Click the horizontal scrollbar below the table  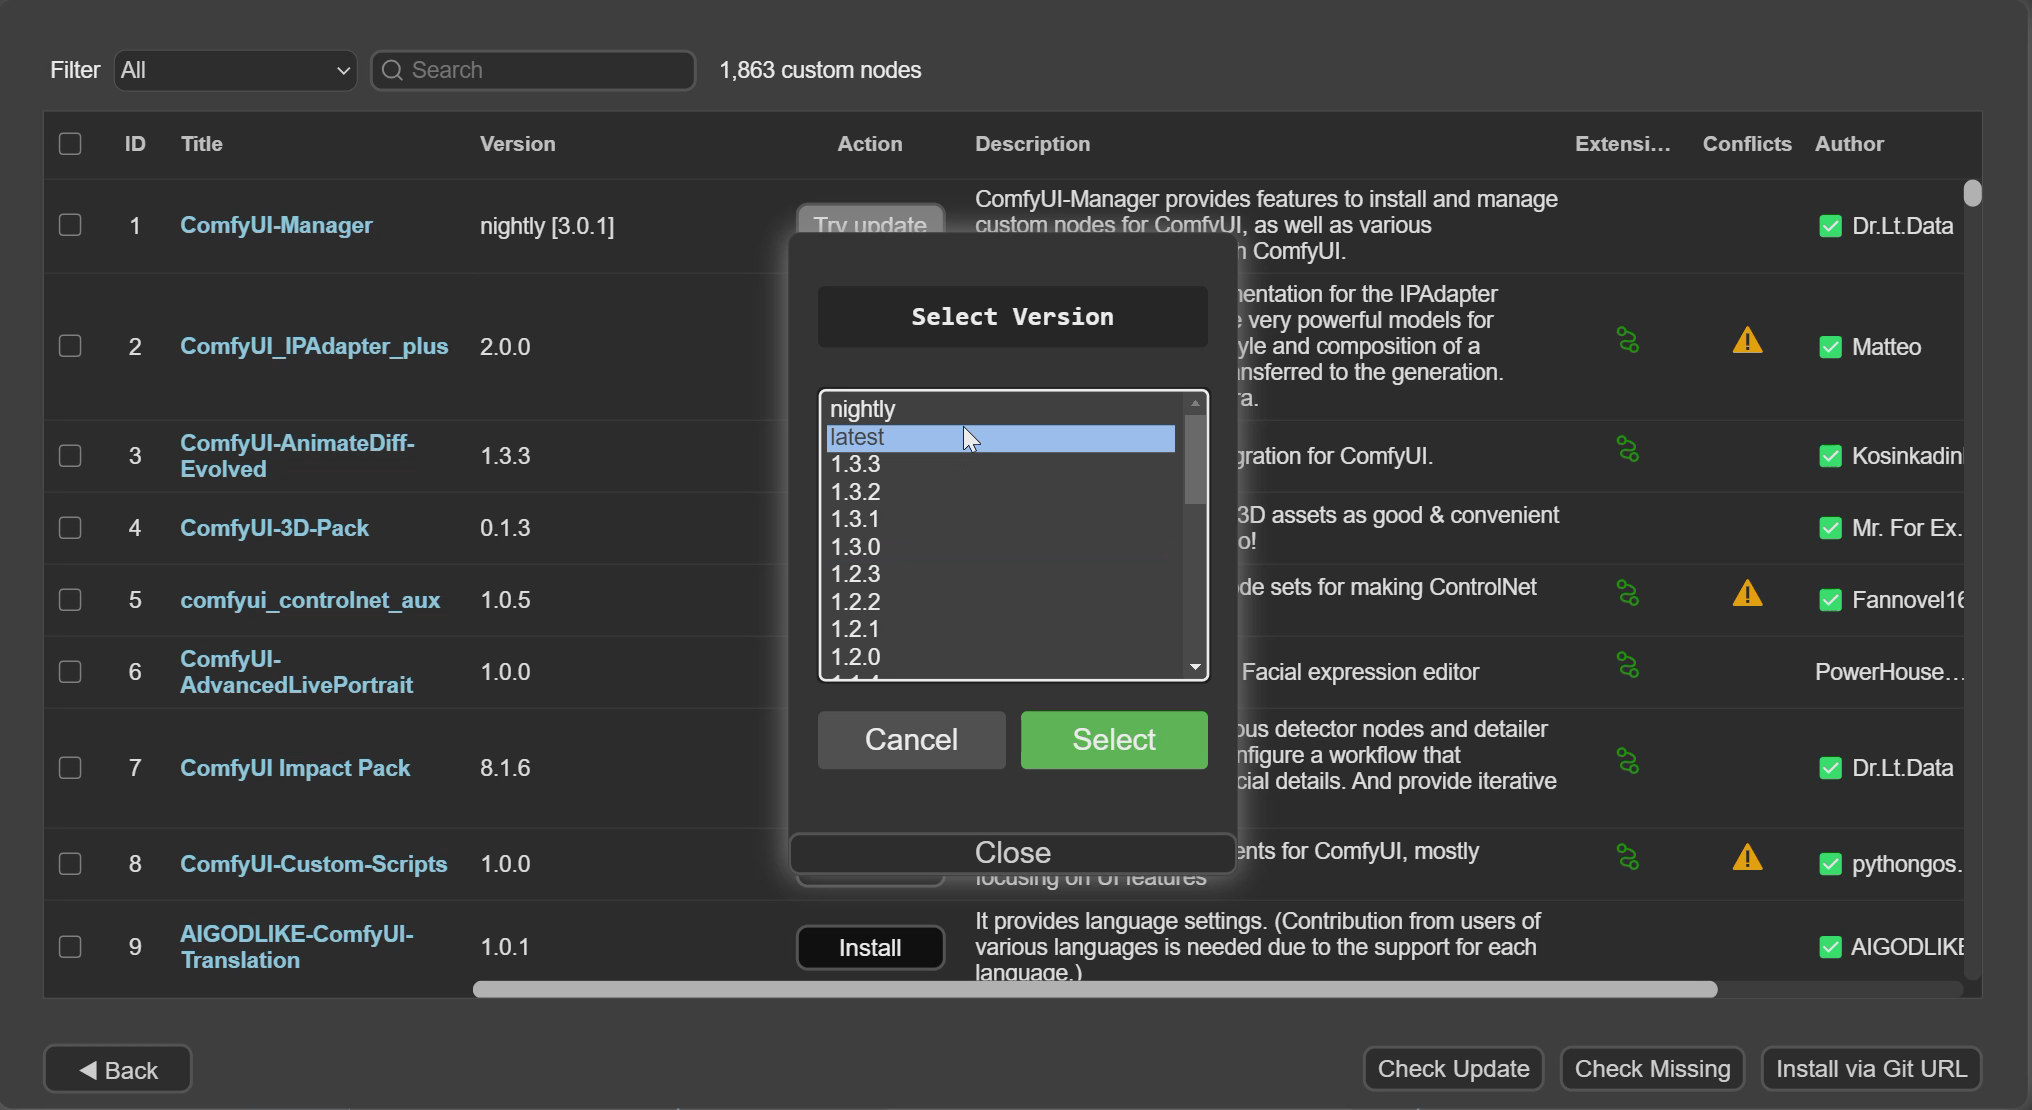click(x=1094, y=989)
